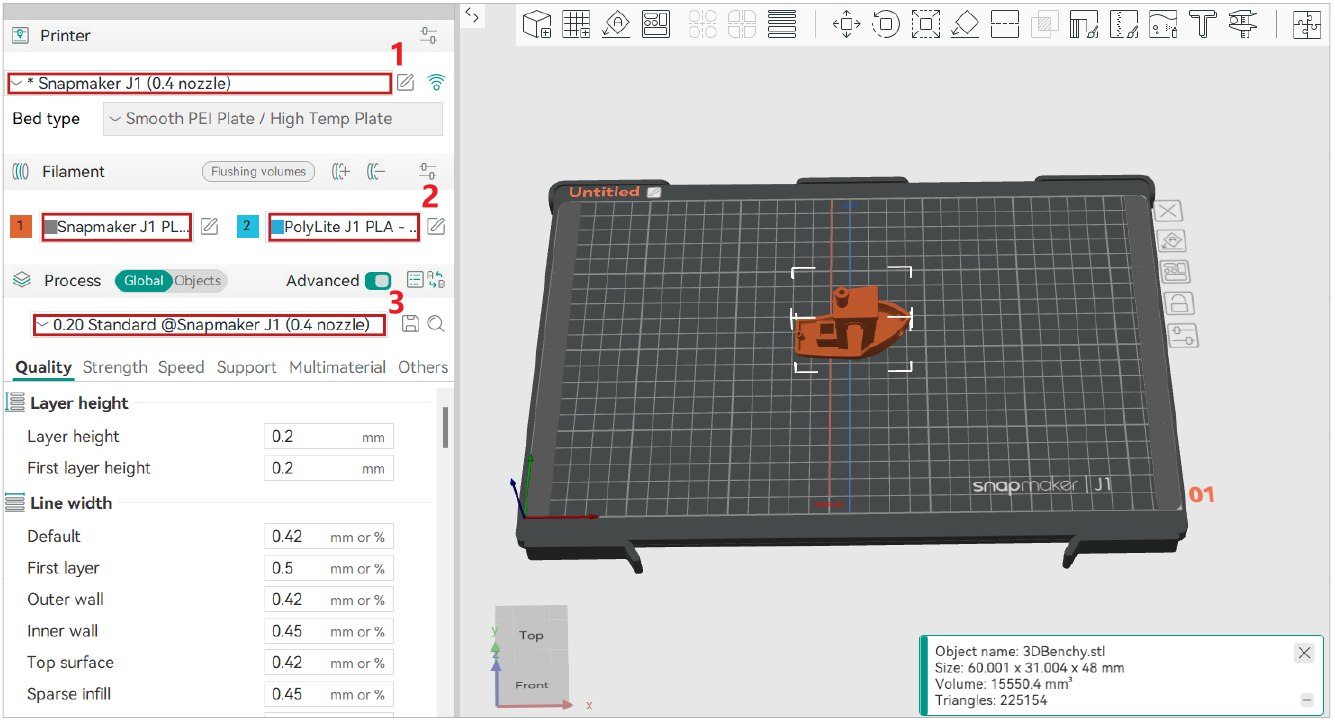Viewport: 1335px width, 724px height.
Task: Switch process scope to Global
Action: pyautogui.click(x=144, y=281)
